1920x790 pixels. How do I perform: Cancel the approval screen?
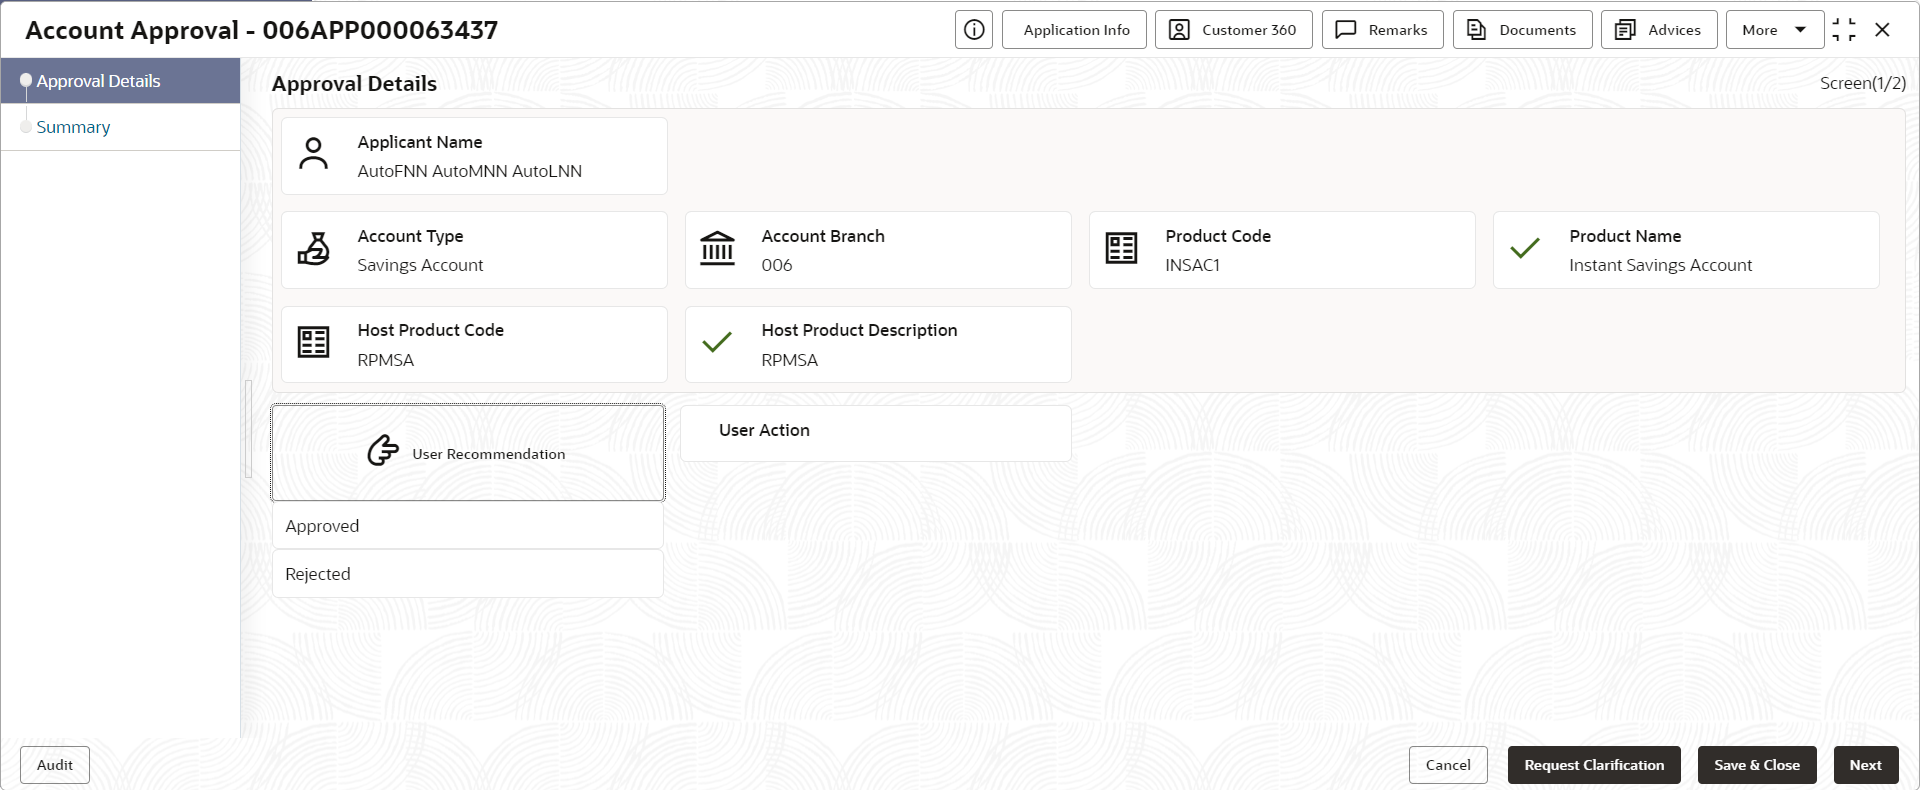[1448, 765]
